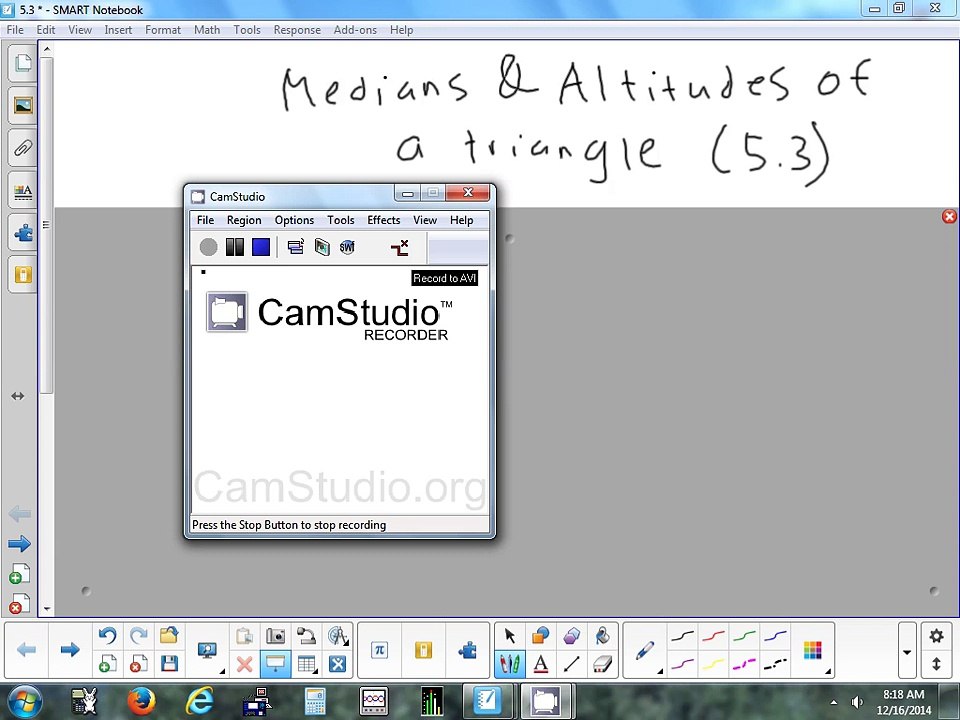Click the CamStudio Pause button
The width and height of the screenshot is (960, 720).
[x=234, y=247]
